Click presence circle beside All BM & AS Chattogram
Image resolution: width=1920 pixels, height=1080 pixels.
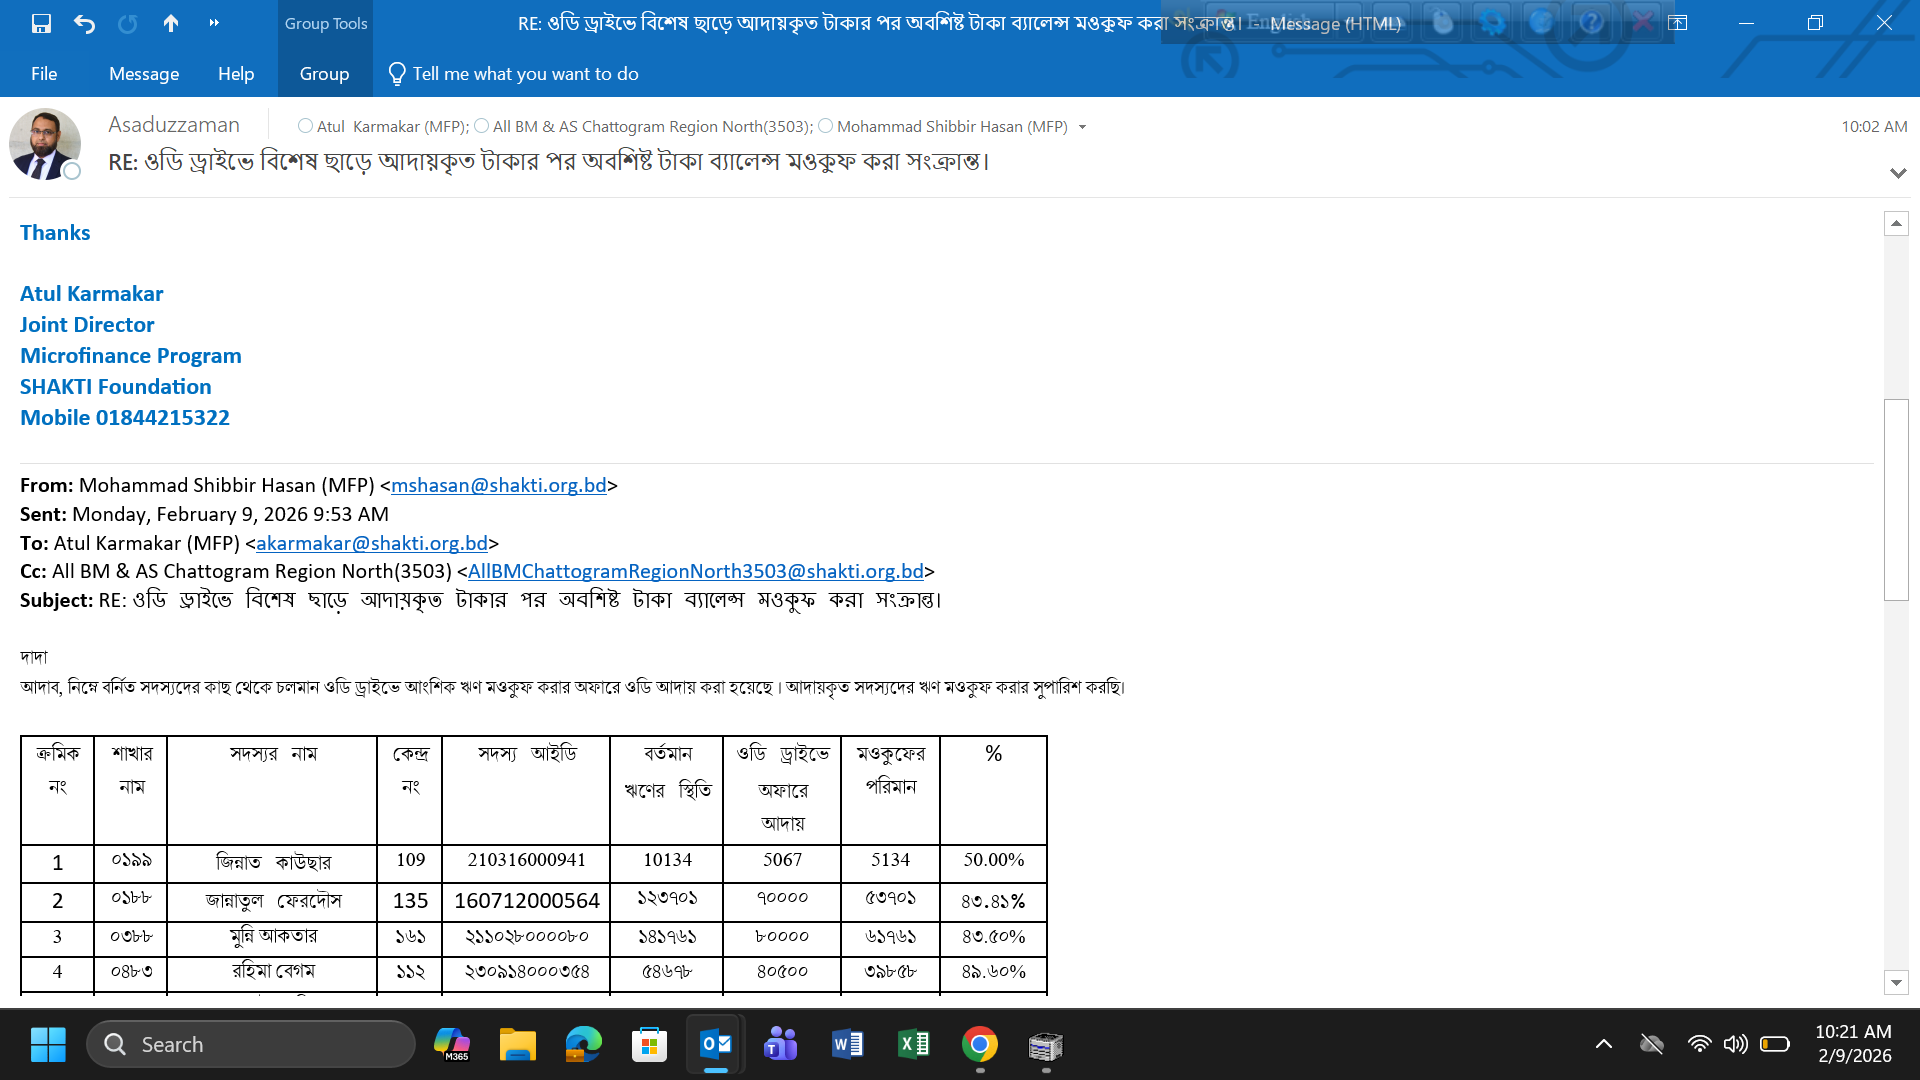coord(482,126)
